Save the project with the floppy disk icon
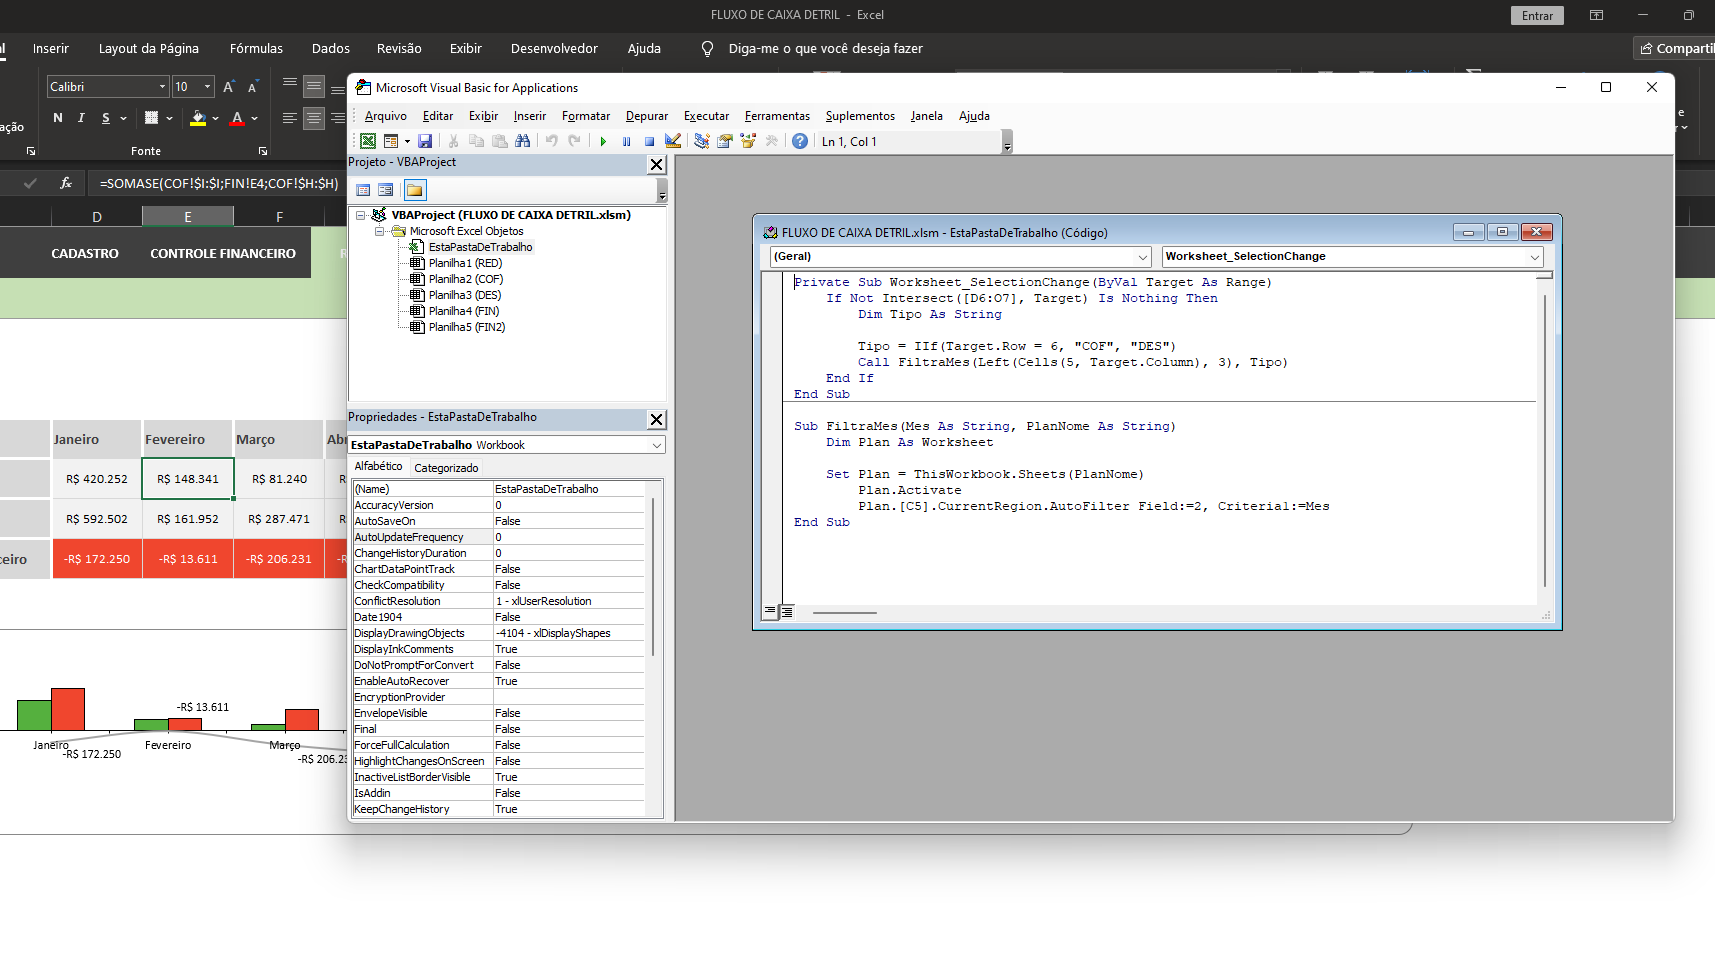1715x969 pixels. click(425, 141)
